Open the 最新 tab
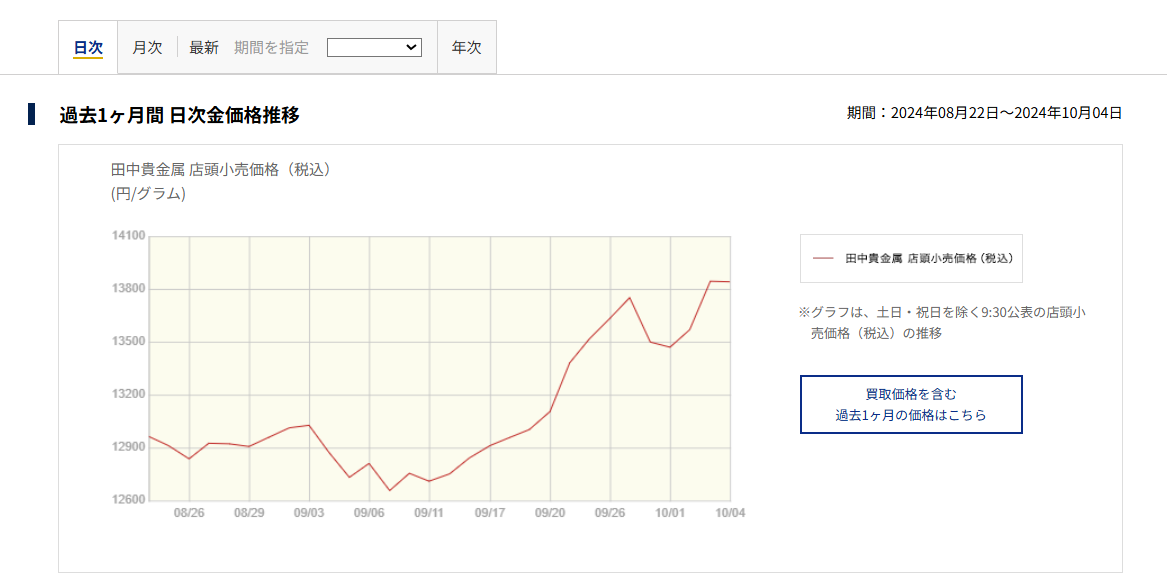1167x582 pixels. tap(204, 48)
